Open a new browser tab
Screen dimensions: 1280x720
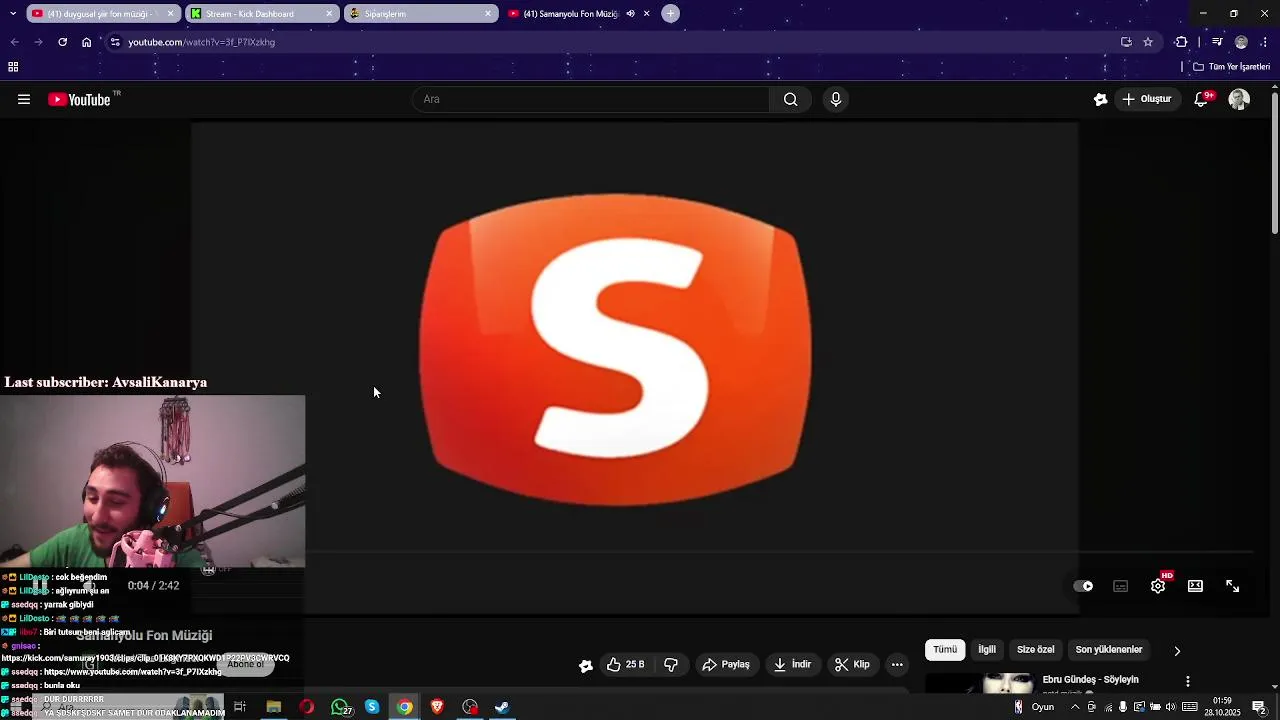coord(671,14)
